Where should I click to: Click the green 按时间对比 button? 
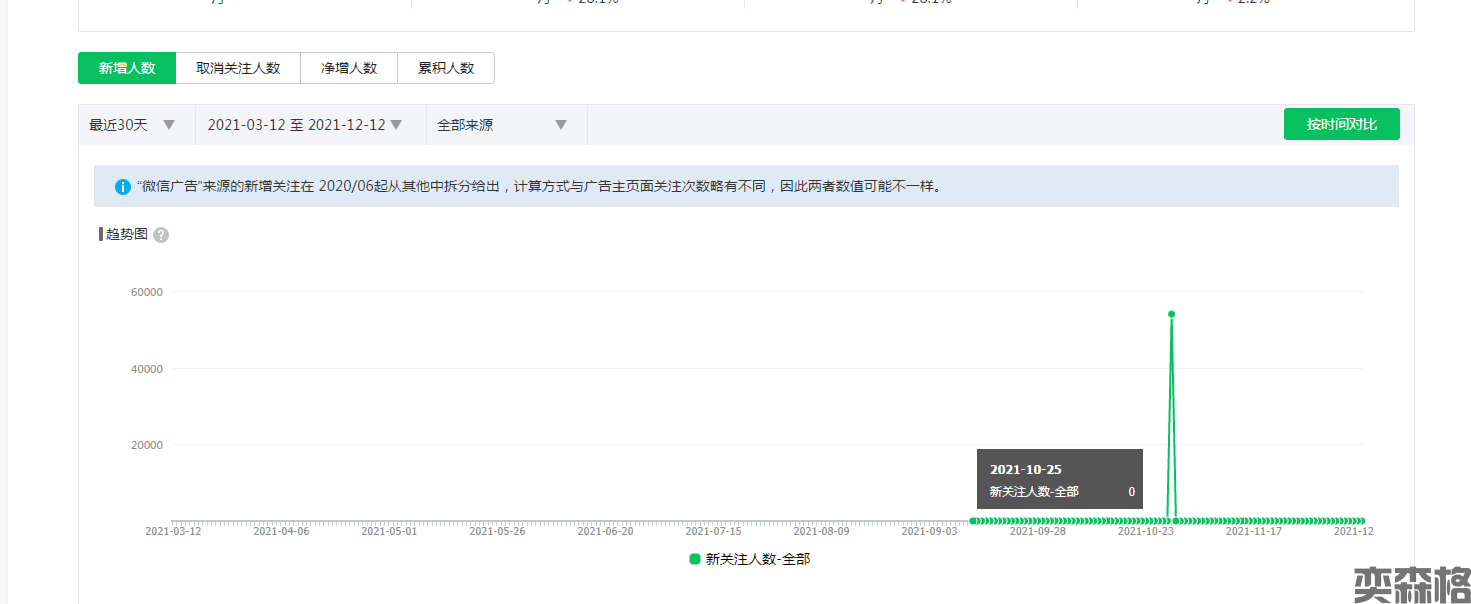[x=1341, y=124]
